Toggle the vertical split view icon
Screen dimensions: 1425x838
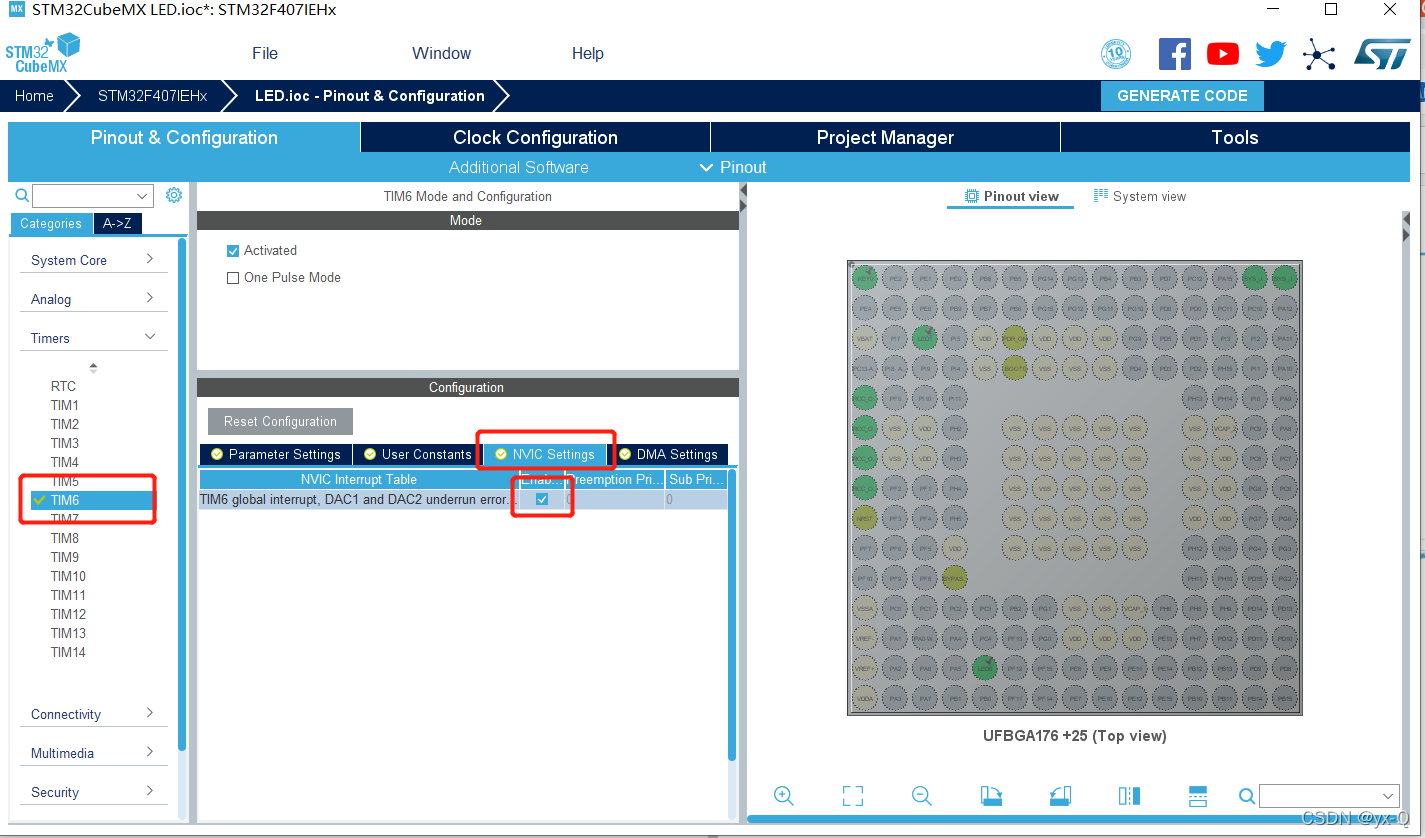pyautogui.click(x=1129, y=796)
